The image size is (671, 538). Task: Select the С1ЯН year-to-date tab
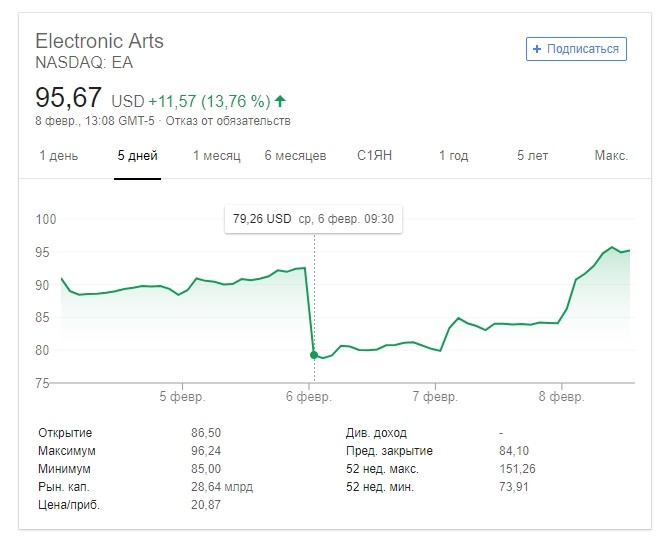(x=374, y=155)
